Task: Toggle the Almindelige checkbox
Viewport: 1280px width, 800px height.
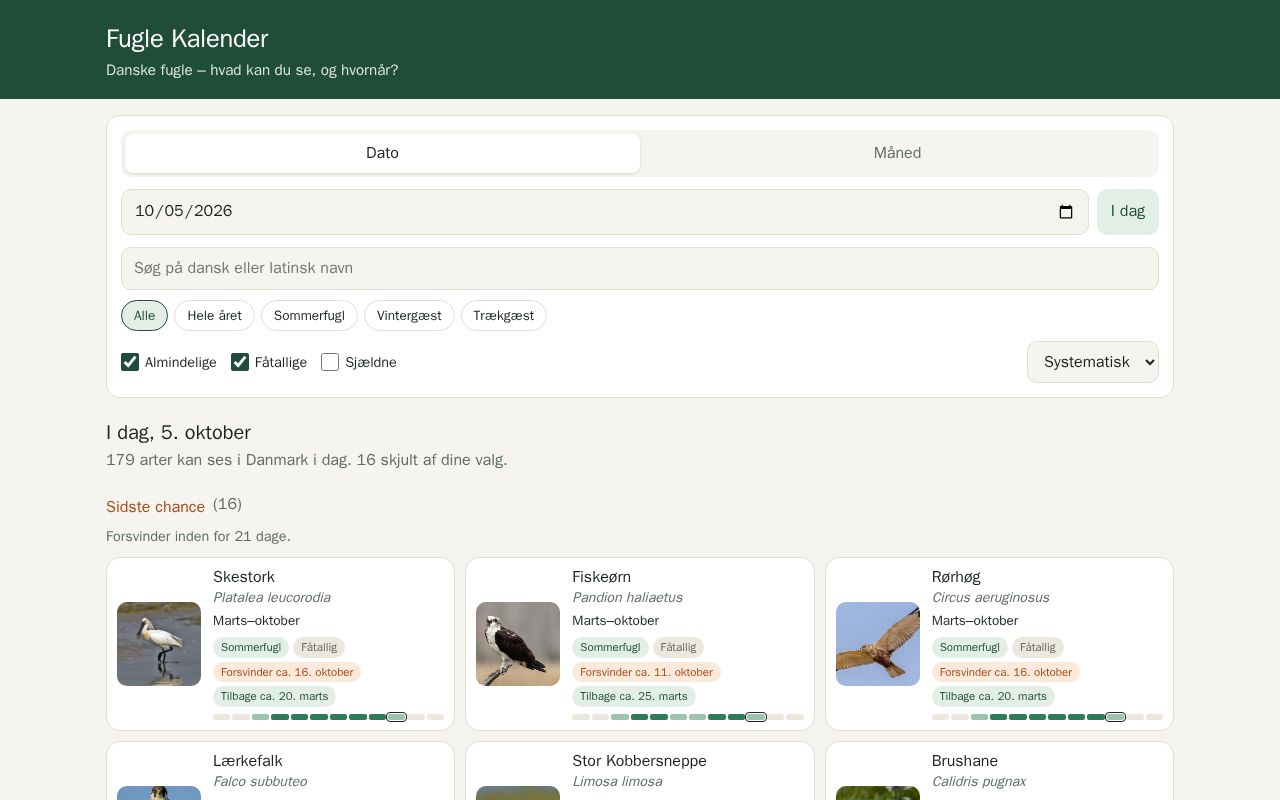Action: coord(130,362)
